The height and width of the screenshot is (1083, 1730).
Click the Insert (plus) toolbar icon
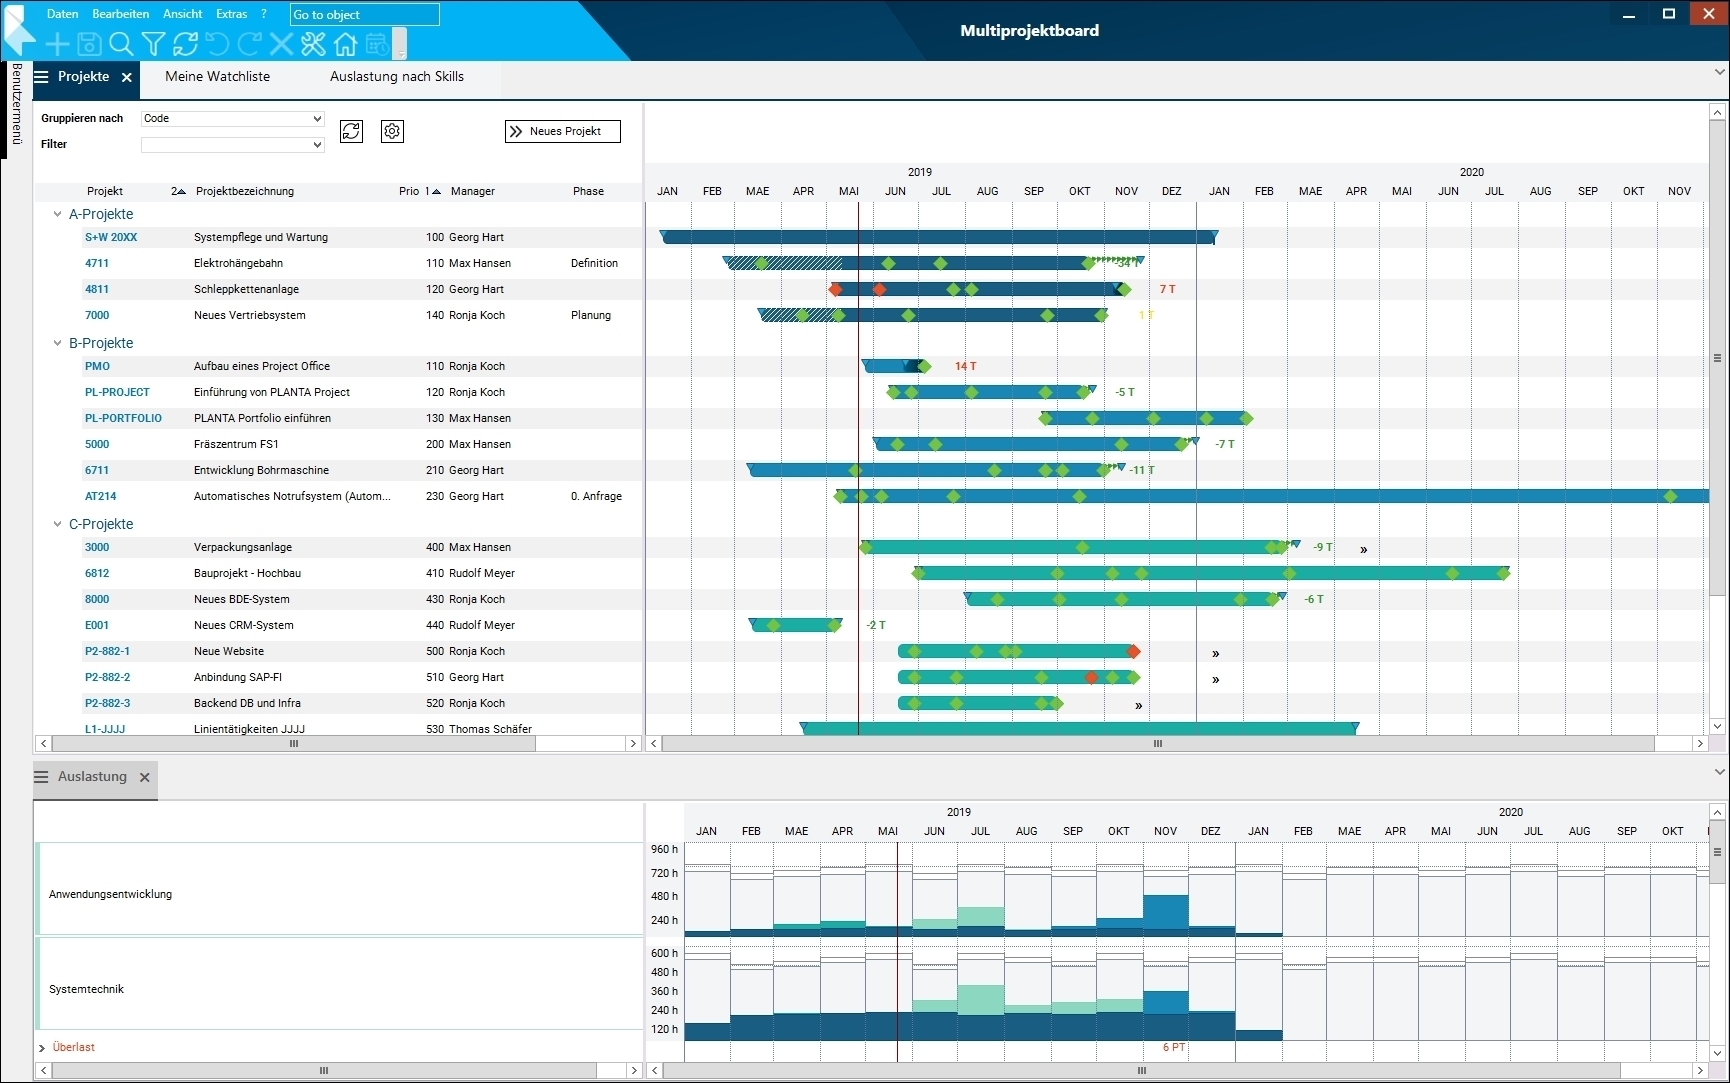coord(58,44)
